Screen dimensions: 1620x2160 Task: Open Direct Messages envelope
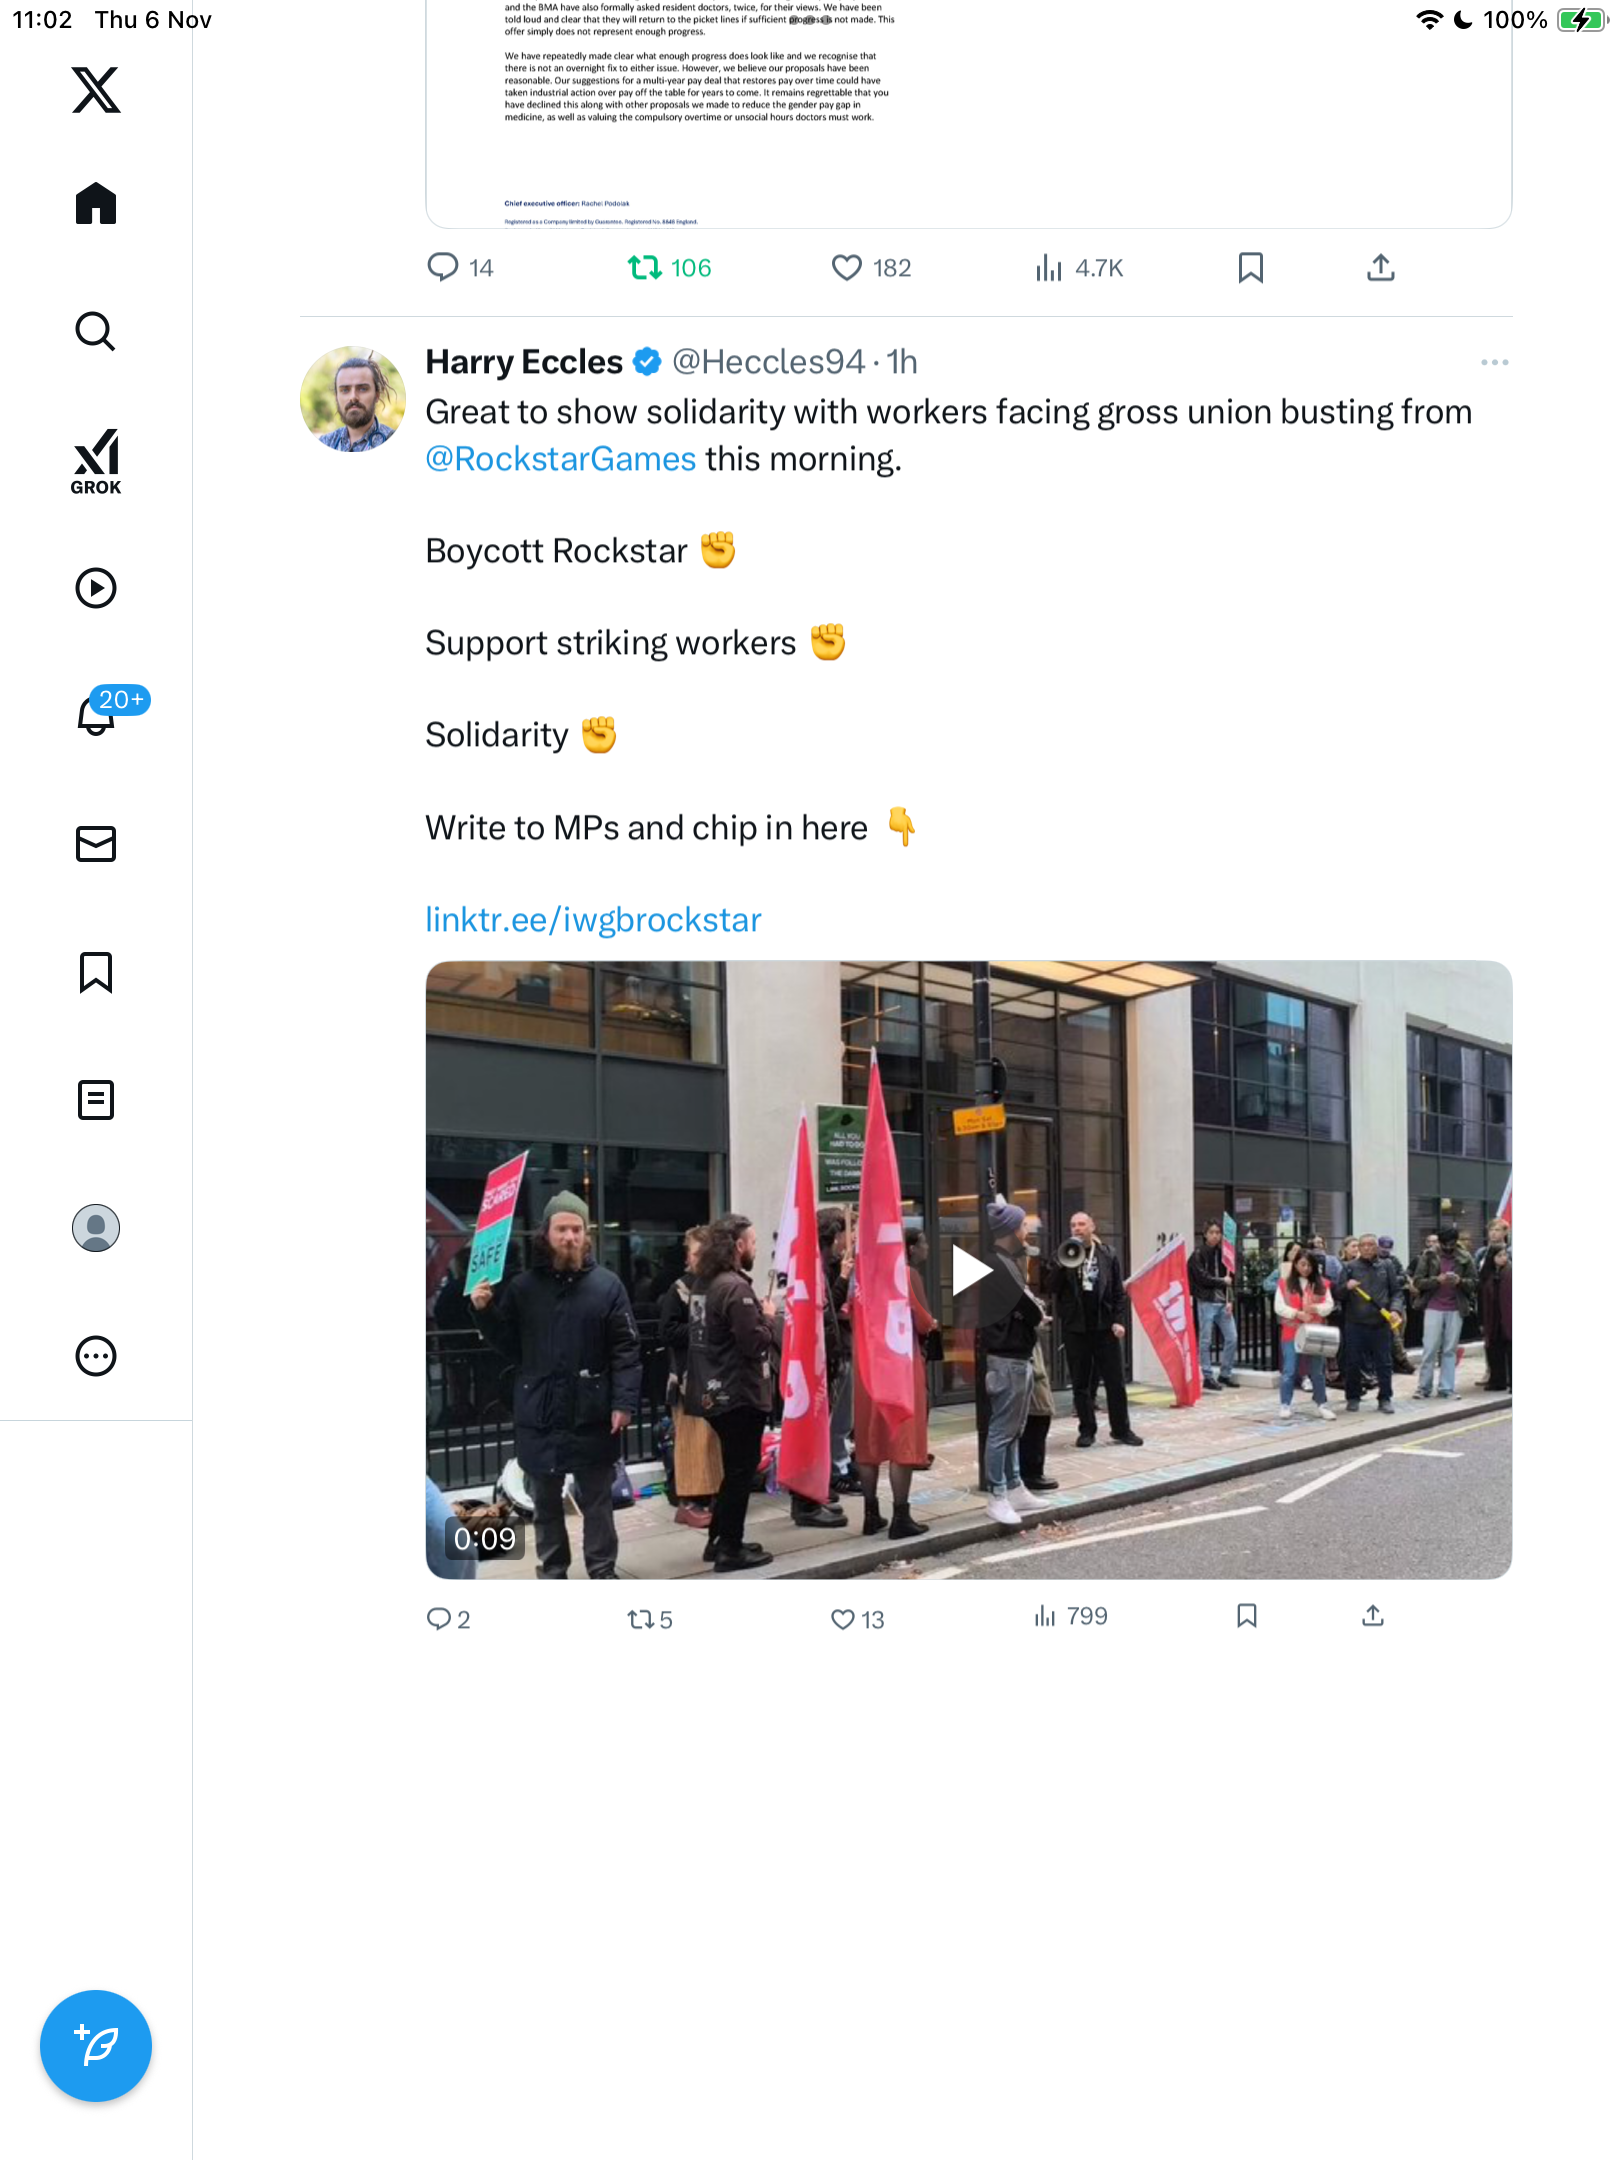pyautogui.click(x=96, y=844)
